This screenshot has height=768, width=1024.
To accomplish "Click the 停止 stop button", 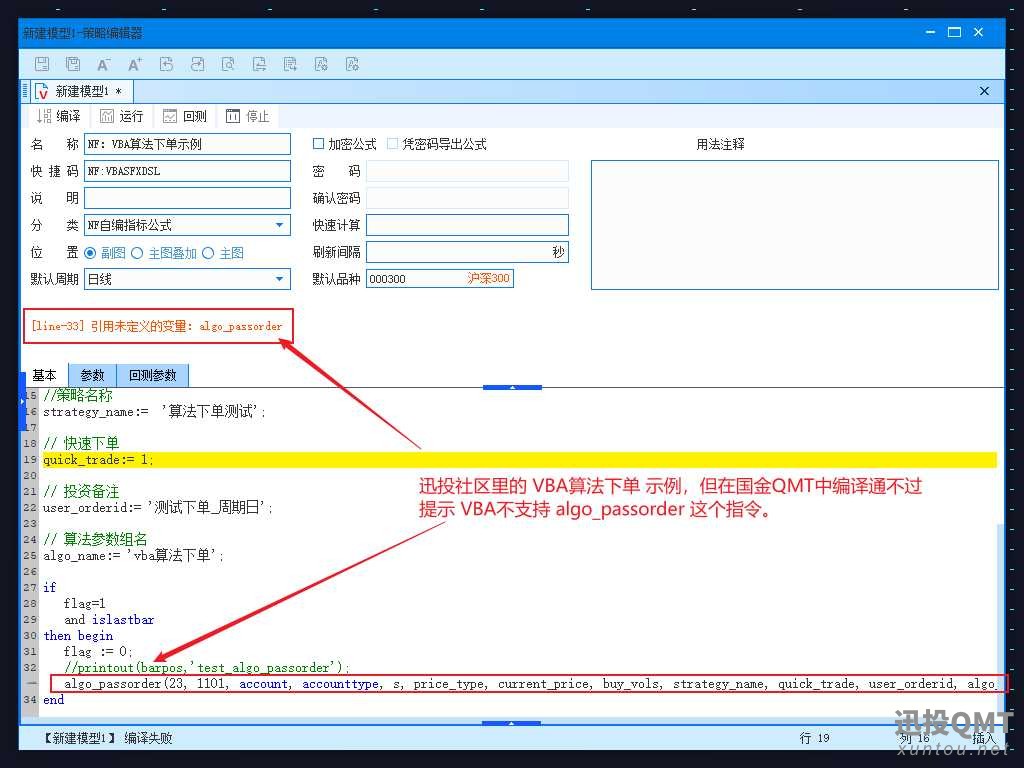I will tap(248, 116).
